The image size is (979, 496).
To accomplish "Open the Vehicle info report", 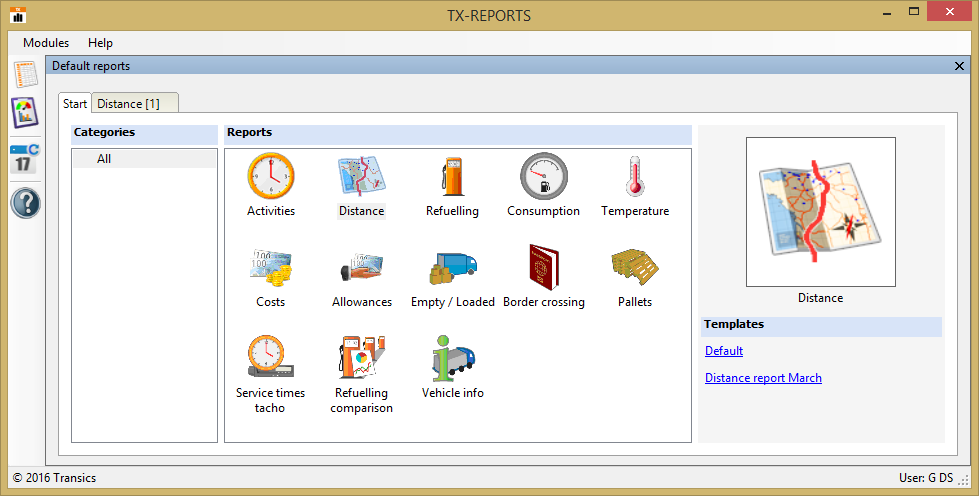I will (x=452, y=360).
